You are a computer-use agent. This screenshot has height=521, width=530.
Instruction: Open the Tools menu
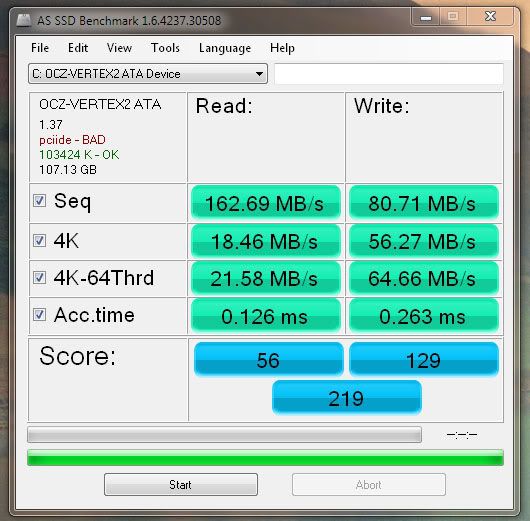tap(165, 48)
